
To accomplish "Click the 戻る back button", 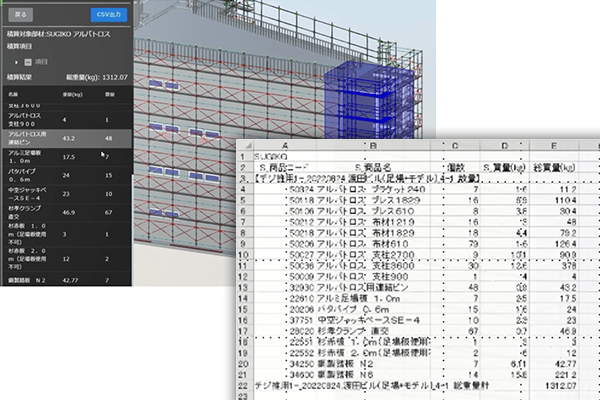I will [x=20, y=15].
